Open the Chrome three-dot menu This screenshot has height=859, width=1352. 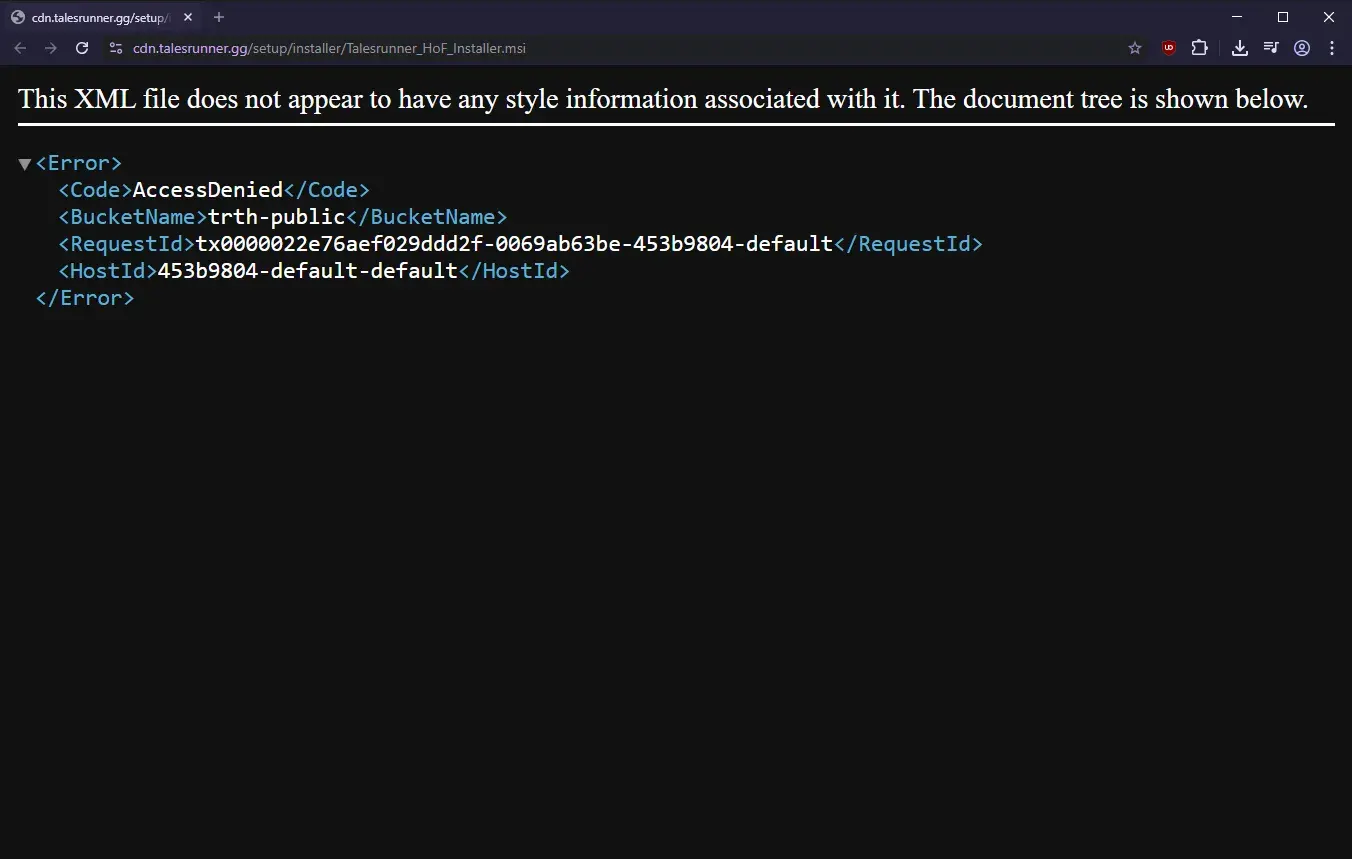coord(1332,48)
